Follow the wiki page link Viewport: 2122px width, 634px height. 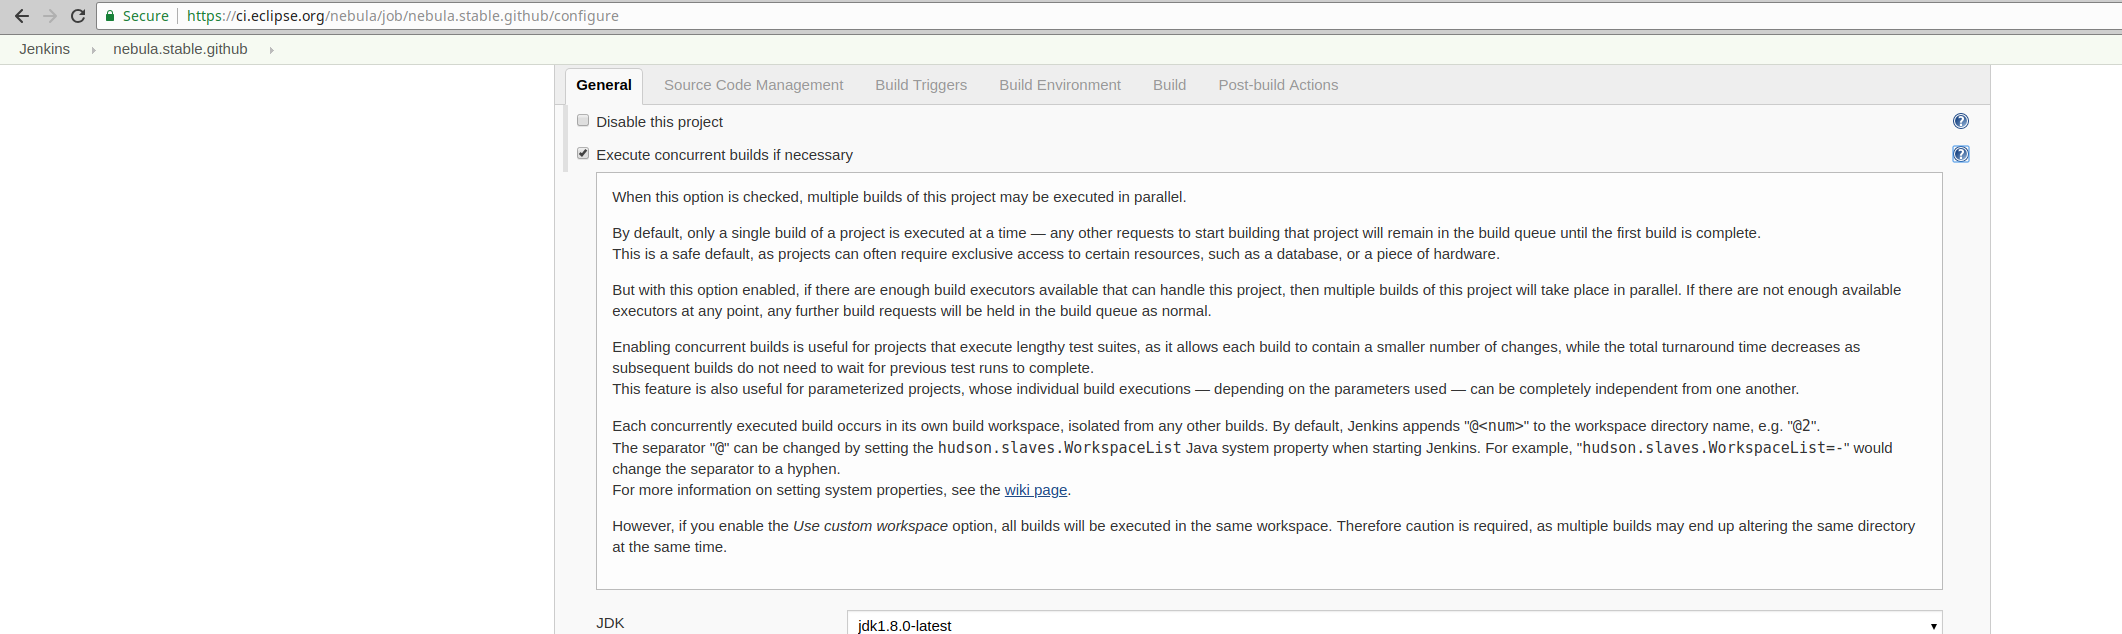point(1035,490)
